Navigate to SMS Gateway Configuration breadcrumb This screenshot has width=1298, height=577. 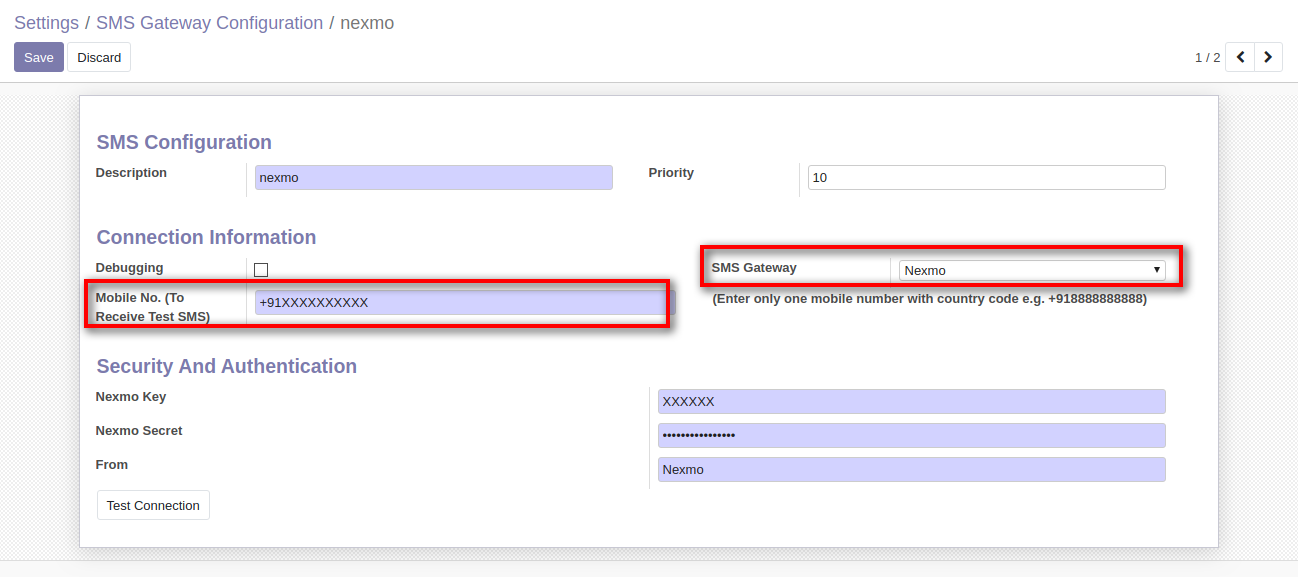[x=209, y=22]
